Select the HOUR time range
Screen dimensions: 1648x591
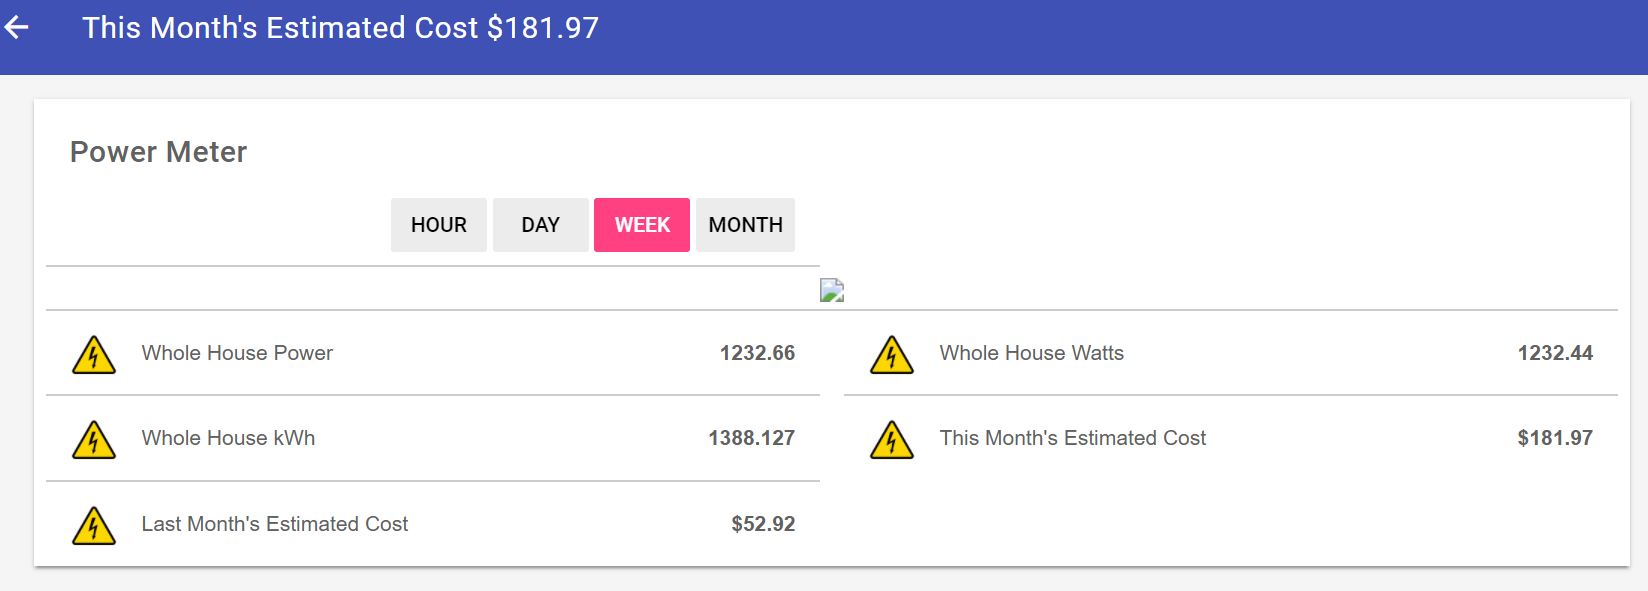click(438, 225)
